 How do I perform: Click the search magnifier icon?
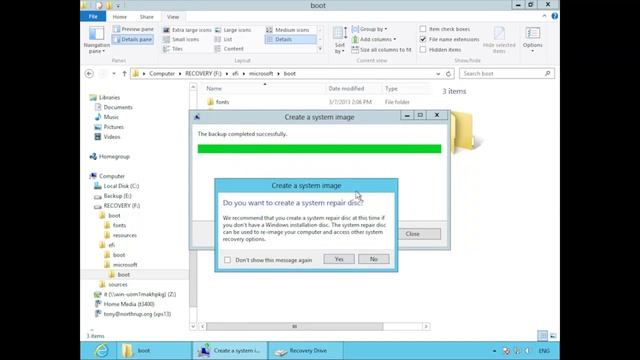[x=547, y=73]
